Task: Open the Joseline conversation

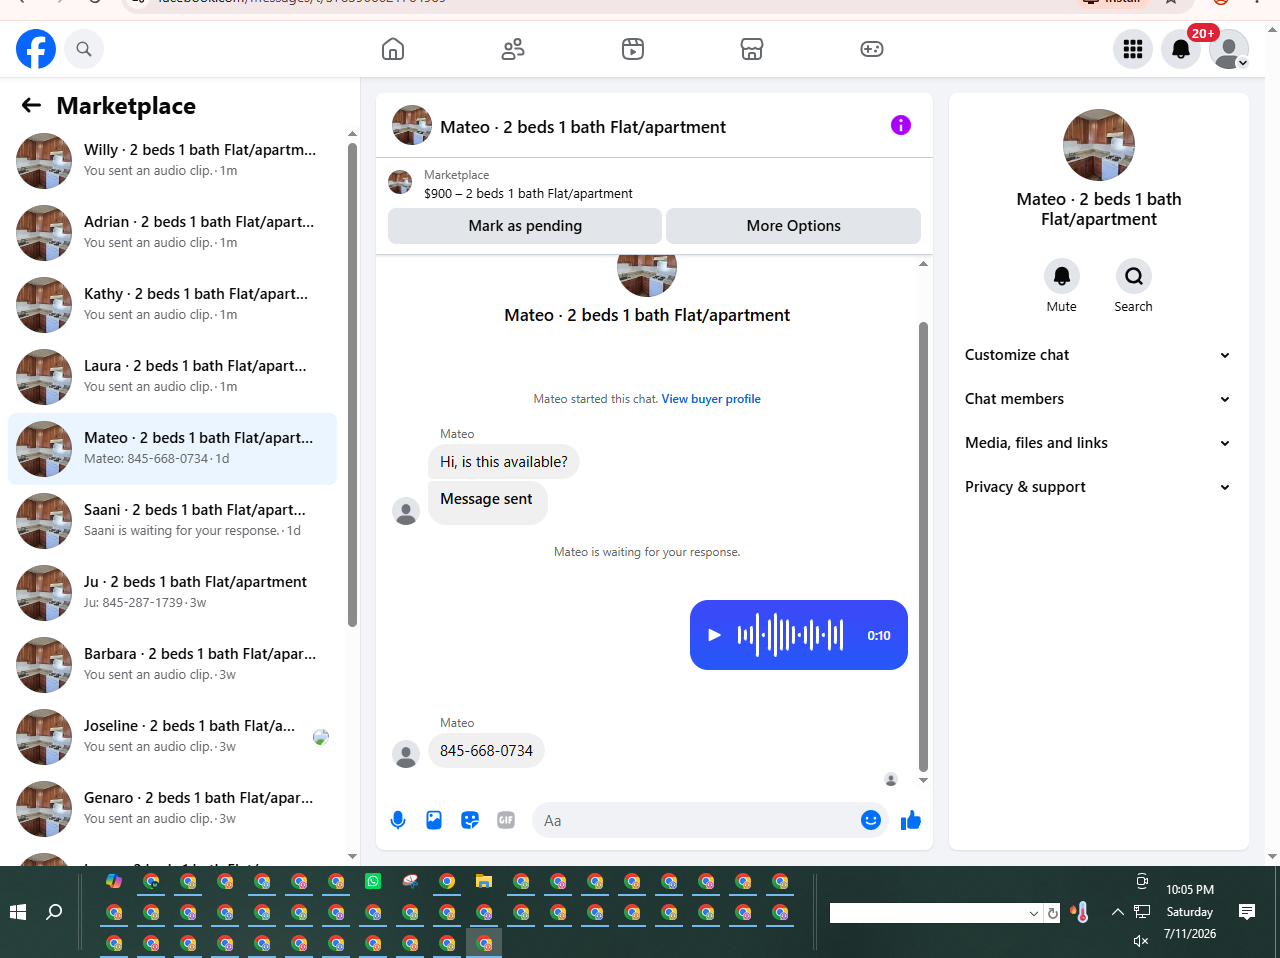Action: point(173,737)
